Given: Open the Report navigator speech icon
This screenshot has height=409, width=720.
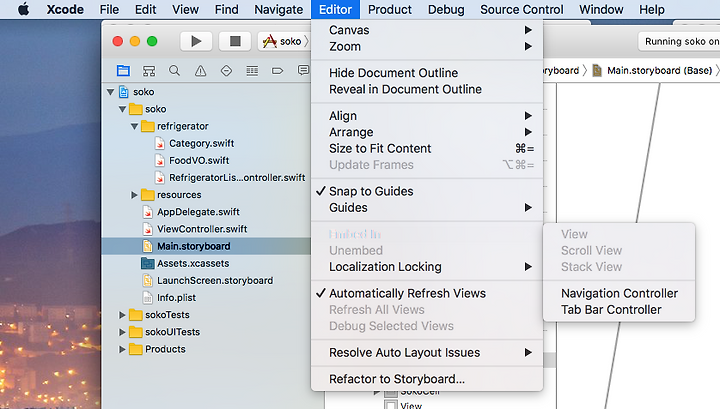Looking at the screenshot, I should tap(303, 70).
